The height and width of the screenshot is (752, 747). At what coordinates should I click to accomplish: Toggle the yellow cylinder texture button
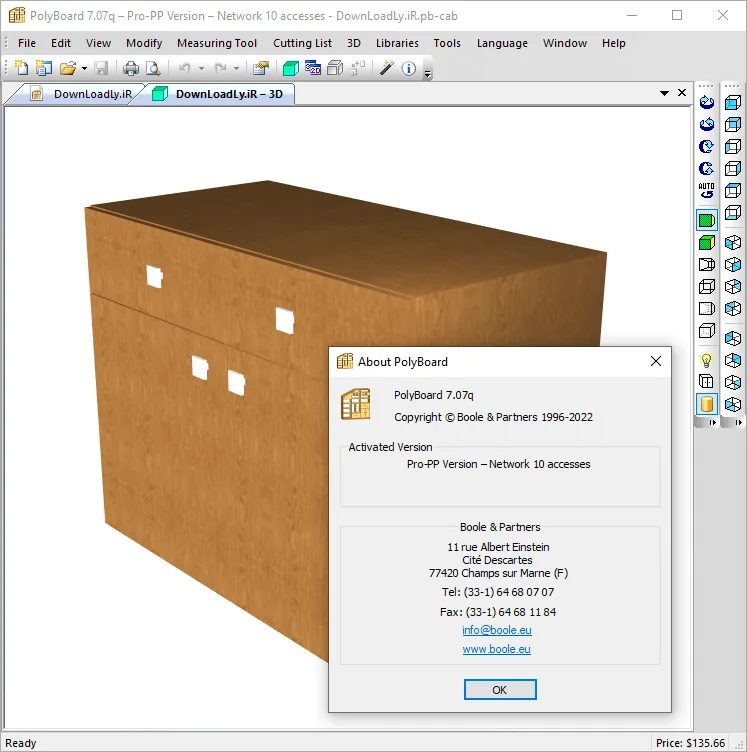pos(707,404)
